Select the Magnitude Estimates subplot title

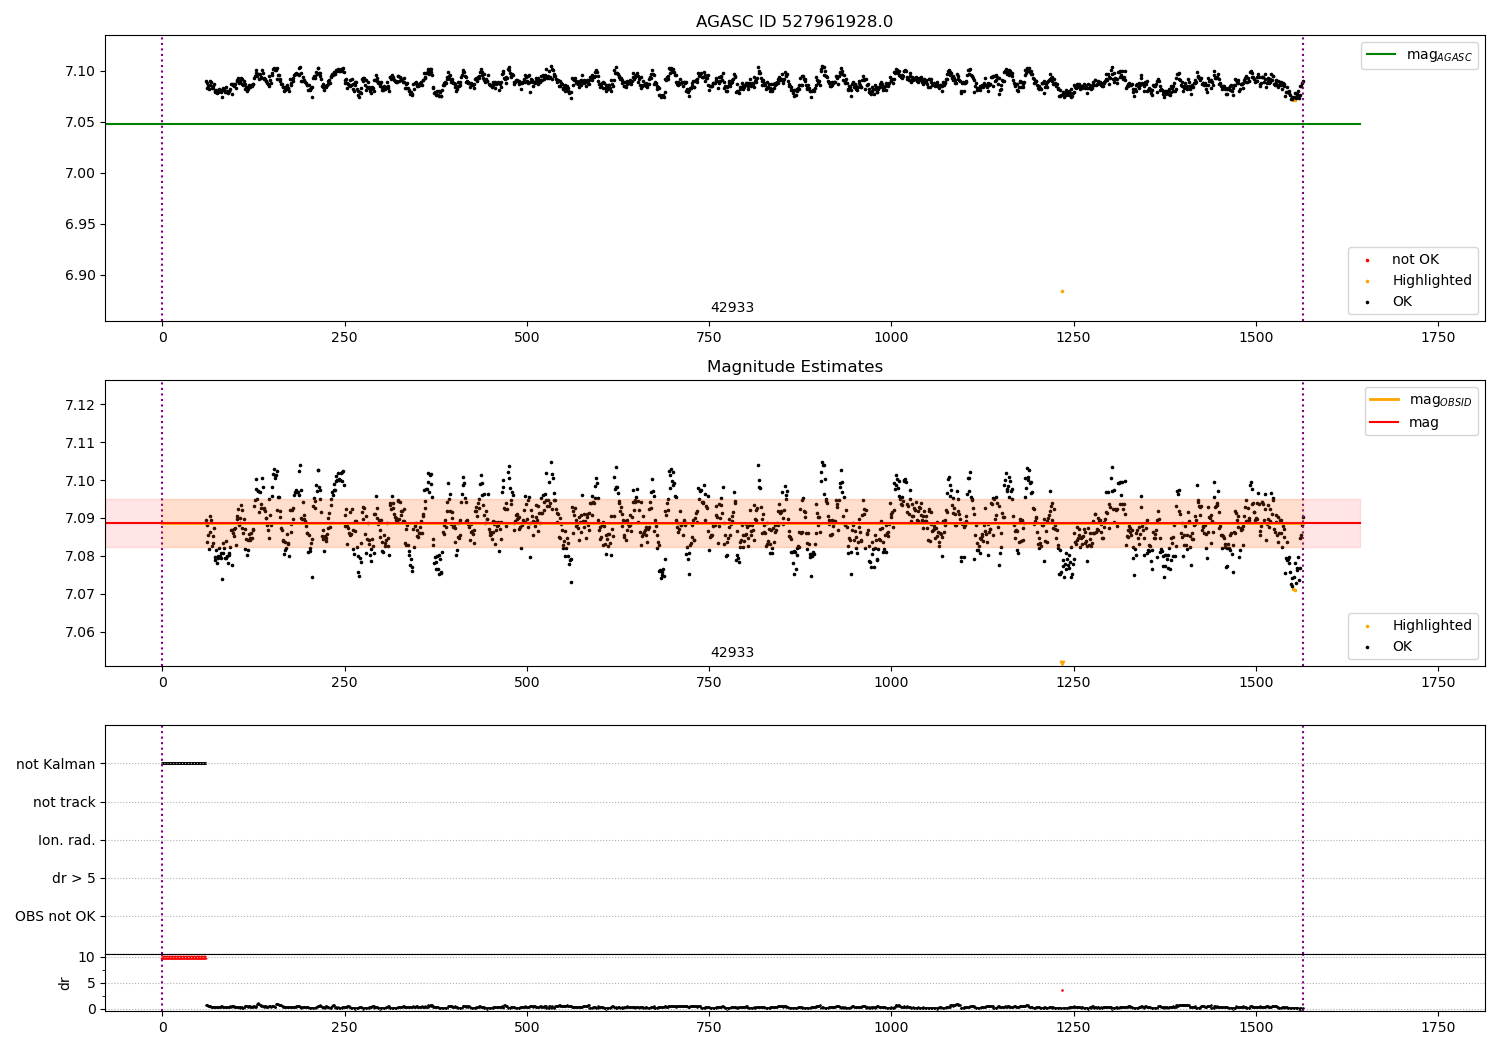[x=794, y=367]
